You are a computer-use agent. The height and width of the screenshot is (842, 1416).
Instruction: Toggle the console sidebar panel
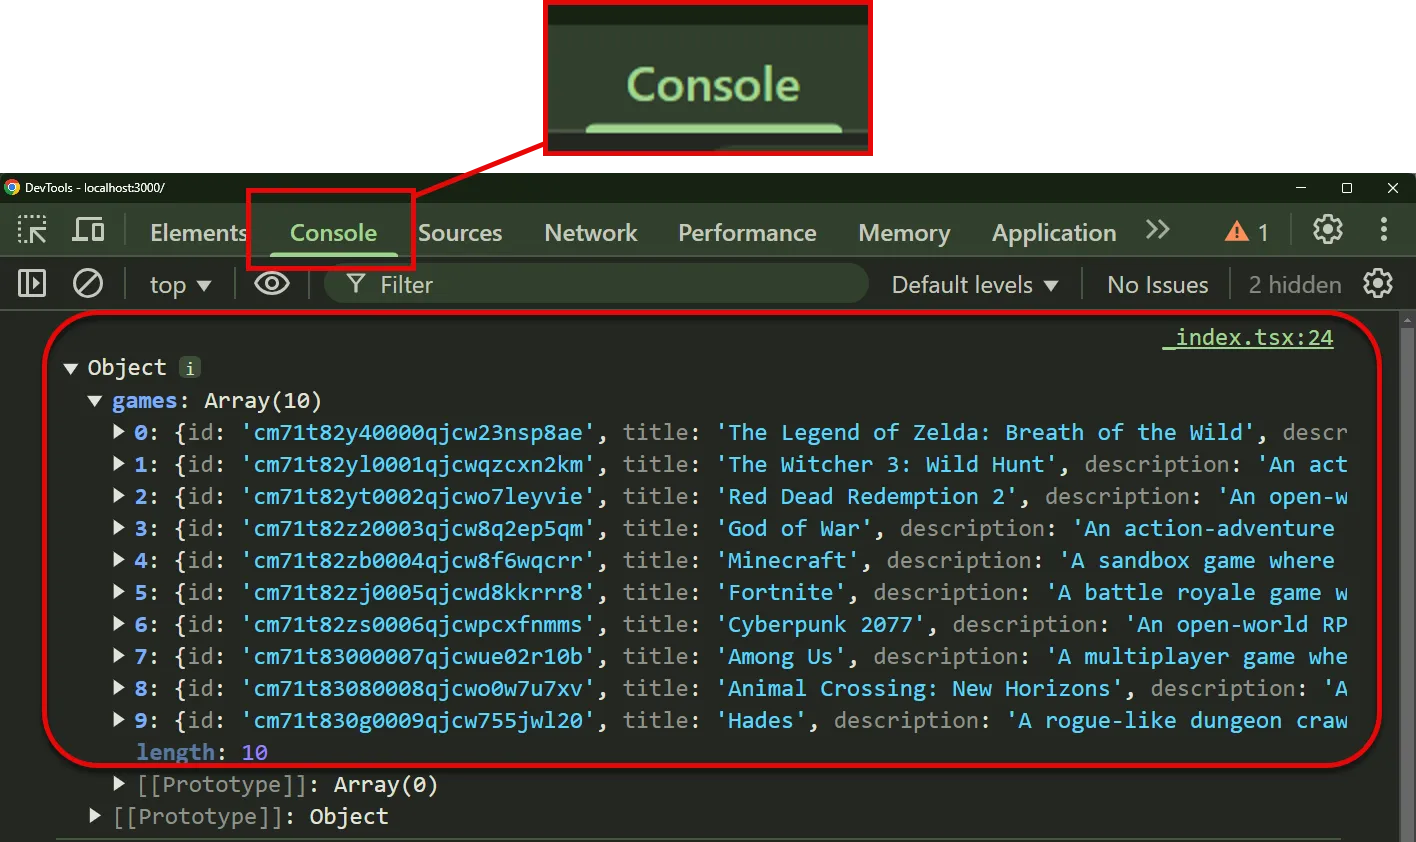pyautogui.click(x=31, y=283)
